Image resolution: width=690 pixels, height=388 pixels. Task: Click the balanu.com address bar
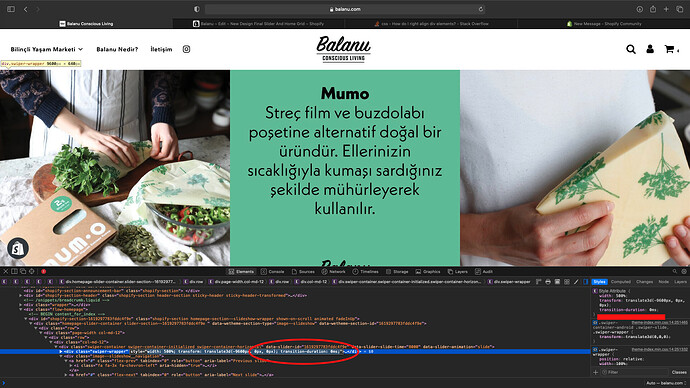pyautogui.click(x=345, y=9)
